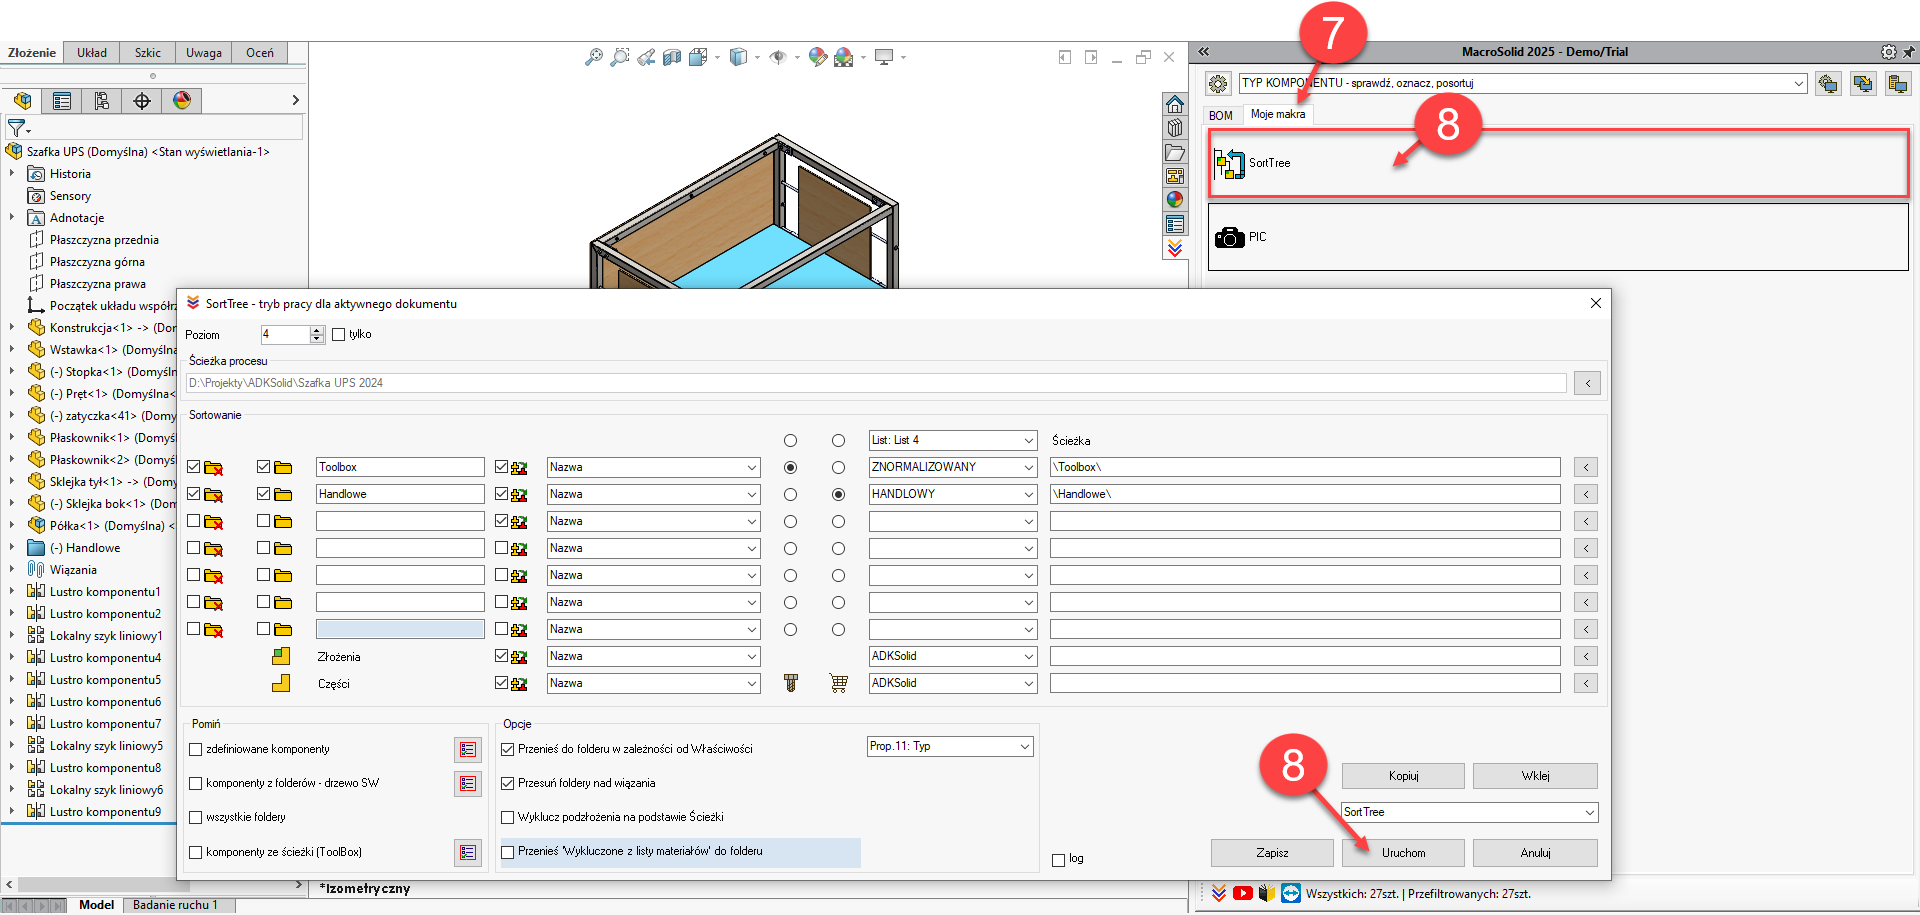The height and width of the screenshot is (915, 1920).
Task: Click the tree filter funnel icon
Action: tap(17, 128)
